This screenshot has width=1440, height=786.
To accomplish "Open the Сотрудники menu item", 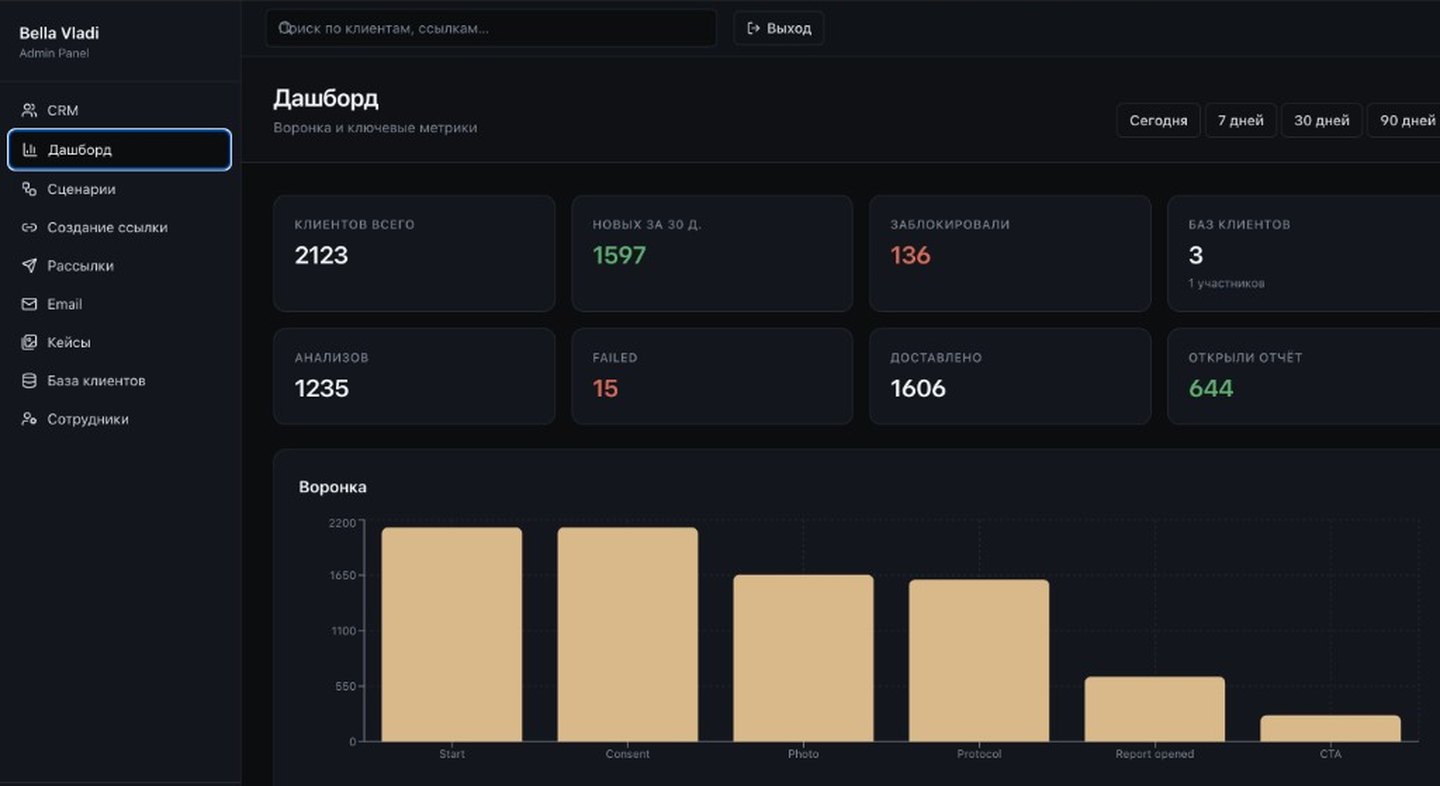I will click(x=120, y=419).
